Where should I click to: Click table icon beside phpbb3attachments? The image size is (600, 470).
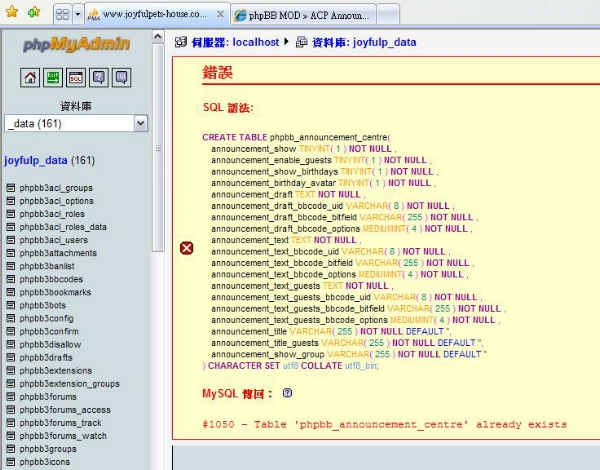[11, 253]
